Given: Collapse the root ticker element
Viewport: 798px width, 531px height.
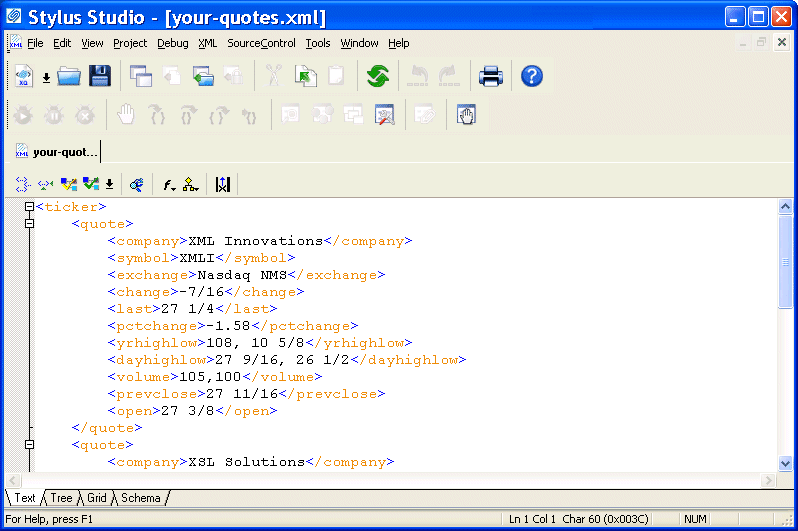Looking at the screenshot, I should point(29,207).
